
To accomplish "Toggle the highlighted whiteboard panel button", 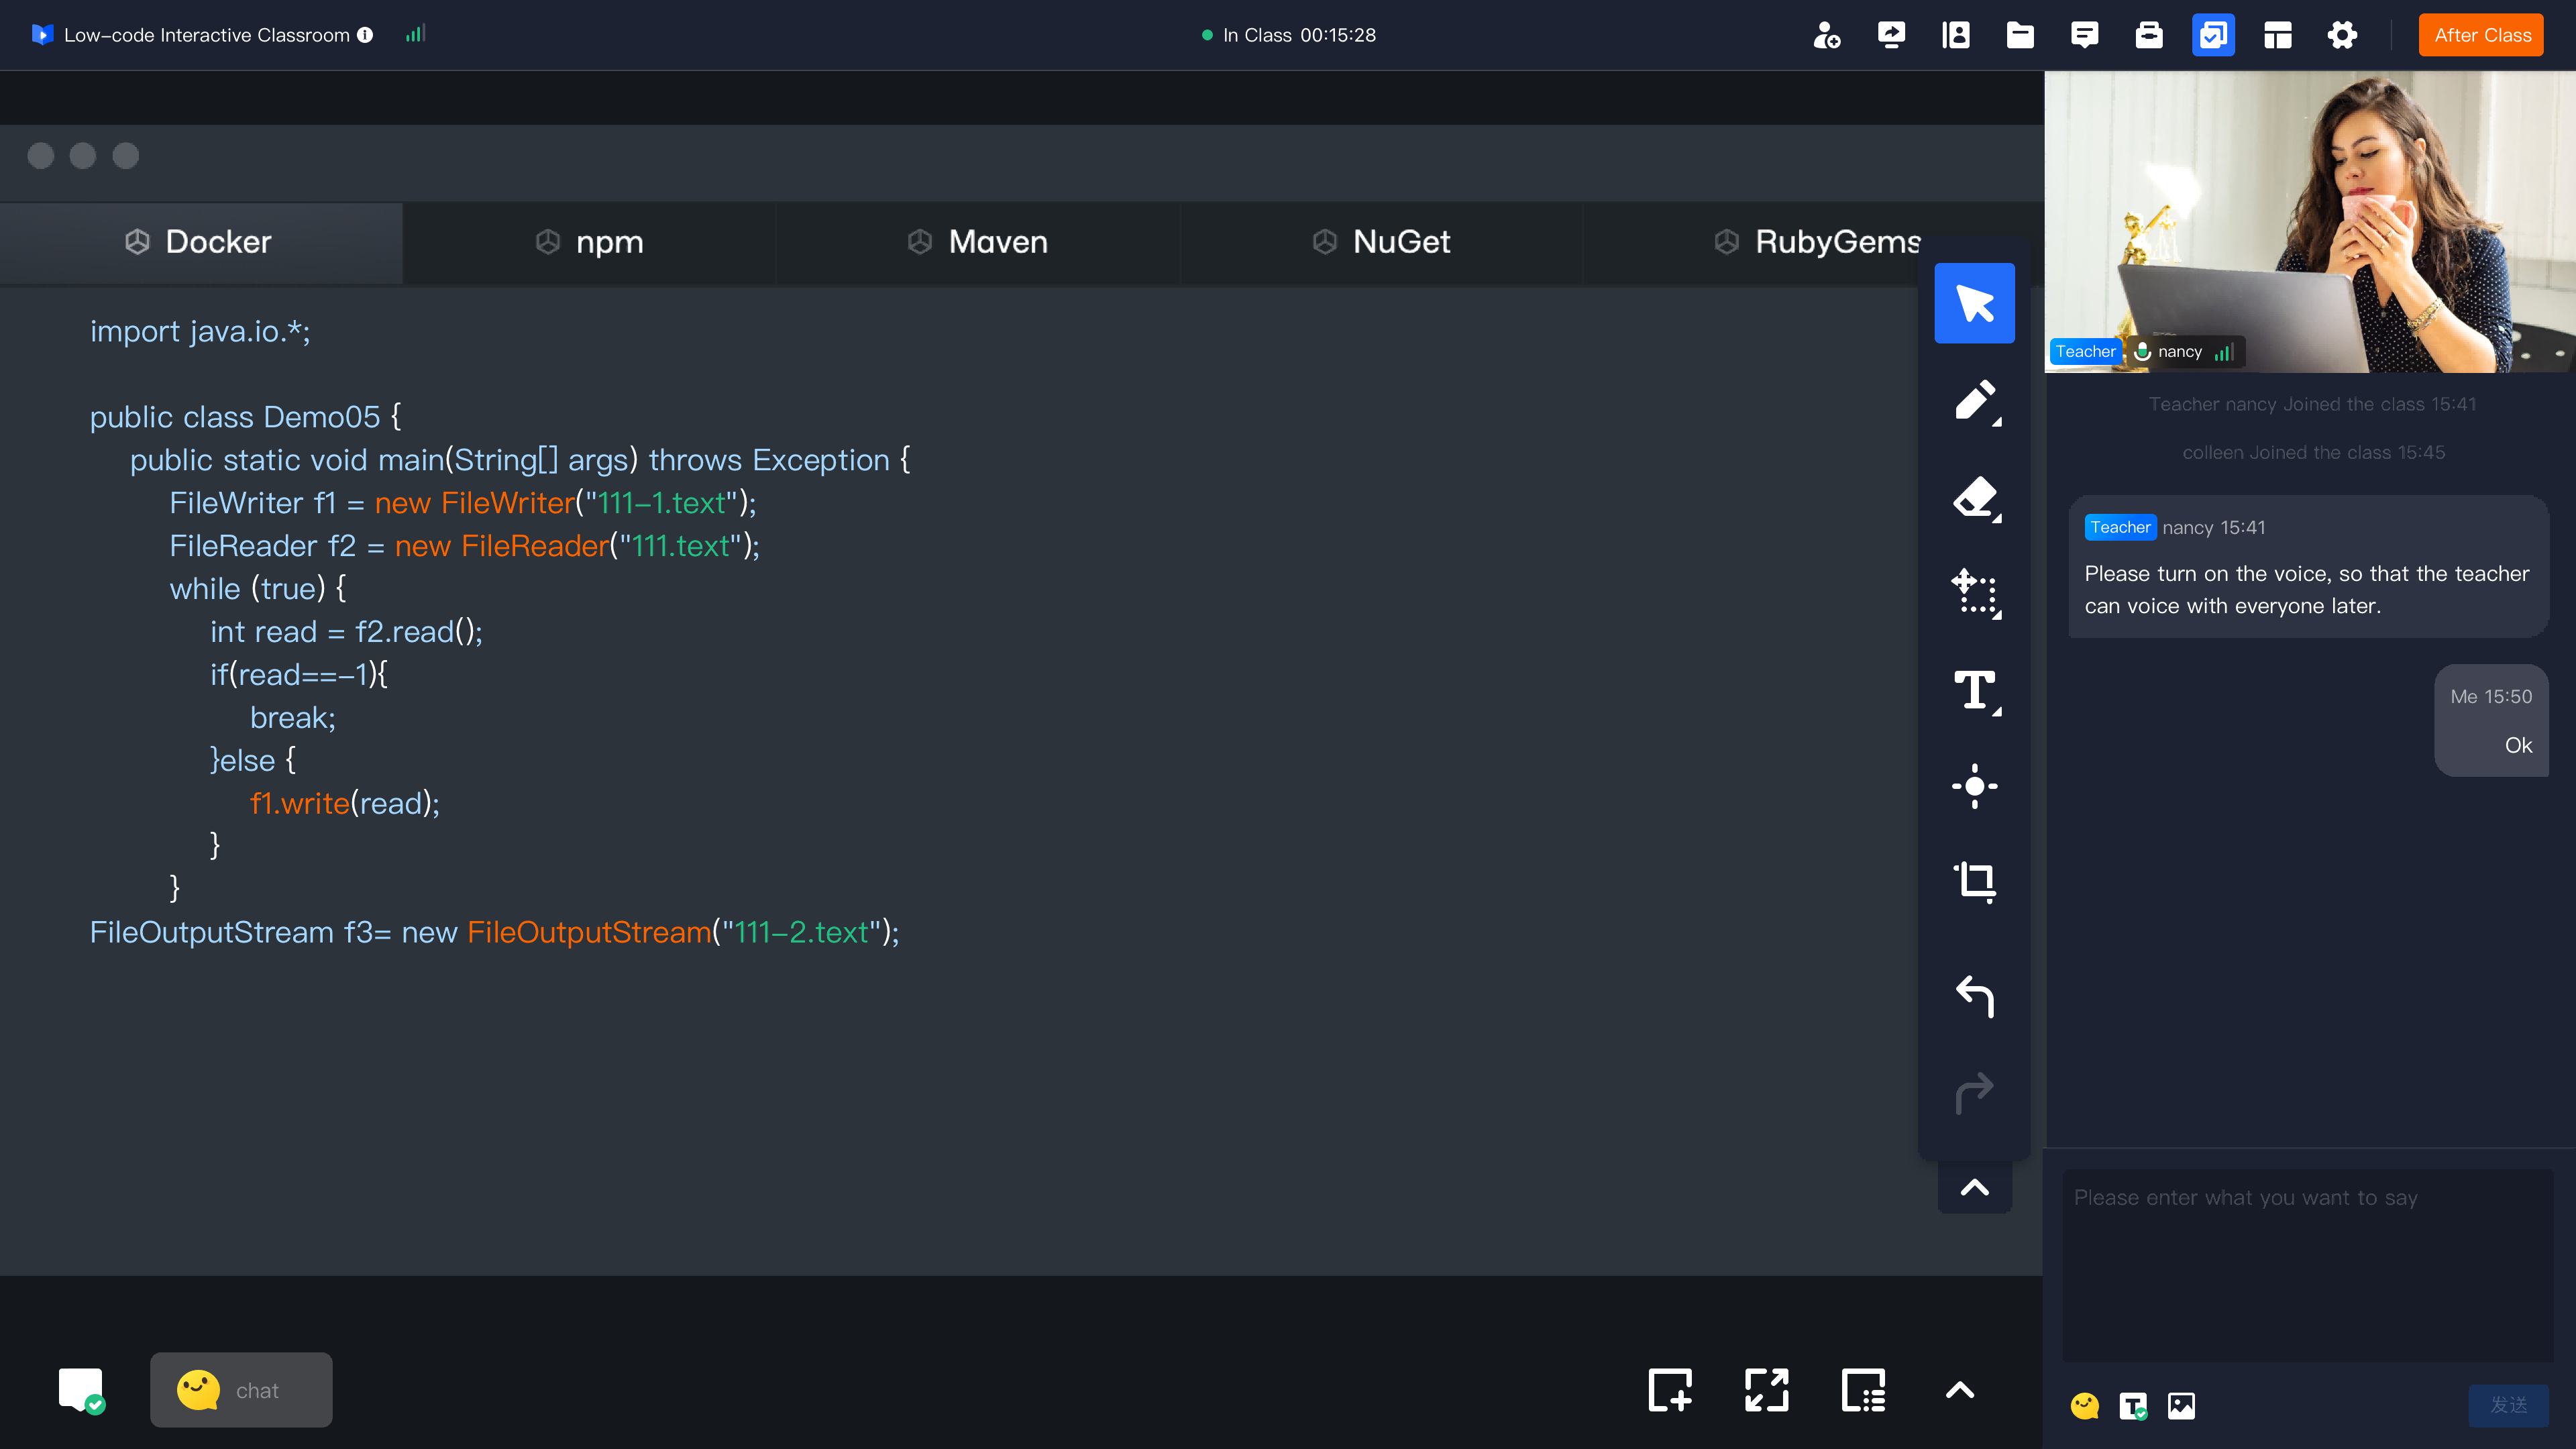I will (2213, 35).
